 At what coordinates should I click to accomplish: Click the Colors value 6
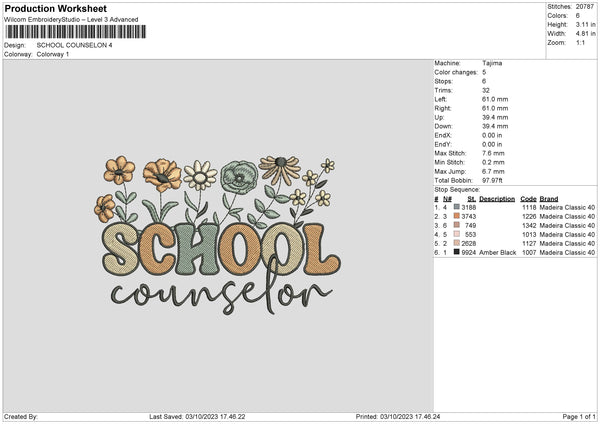tap(578, 16)
